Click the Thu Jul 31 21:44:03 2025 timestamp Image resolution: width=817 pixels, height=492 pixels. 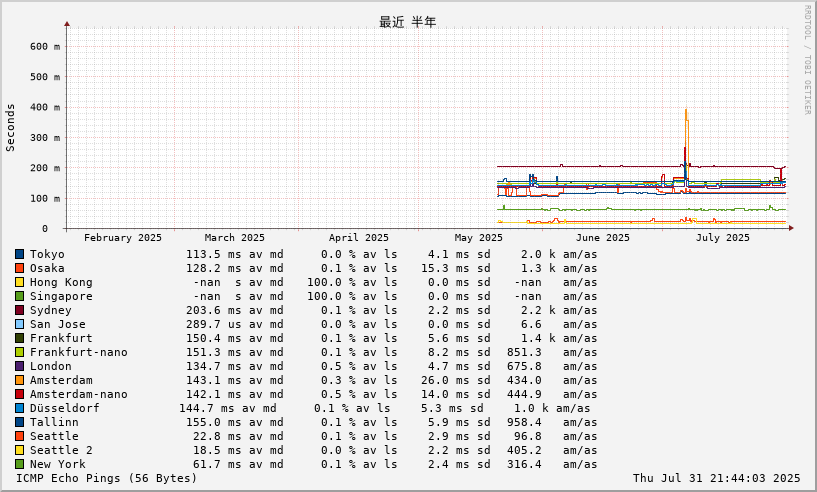(x=716, y=478)
